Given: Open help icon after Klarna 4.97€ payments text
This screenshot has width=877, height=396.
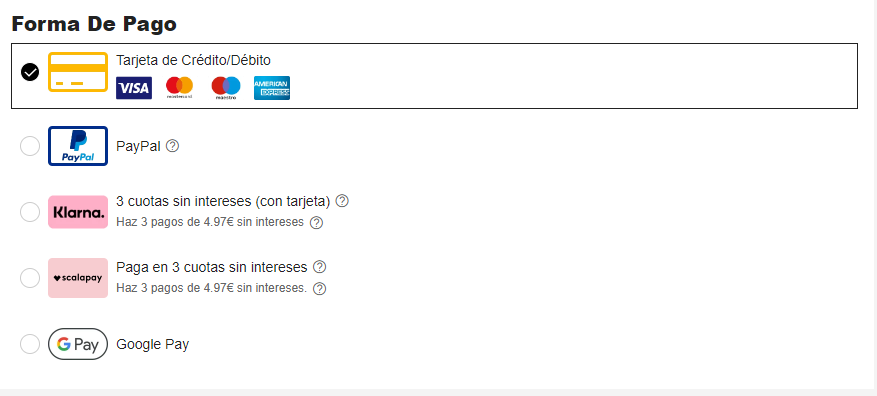Looking at the screenshot, I should coord(317,223).
